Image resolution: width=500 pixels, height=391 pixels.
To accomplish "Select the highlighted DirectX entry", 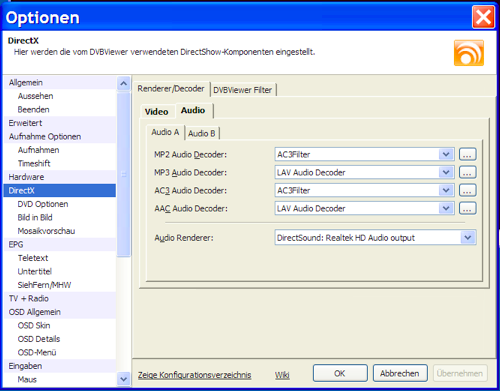I will pos(60,190).
